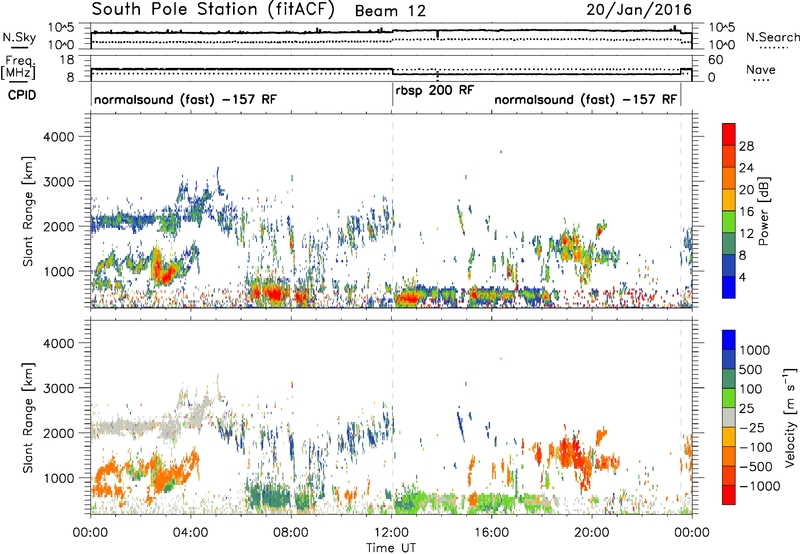Click the '3000' tick of the velocity panel axis
The height and width of the screenshot is (554, 800).
tap(58, 388)
